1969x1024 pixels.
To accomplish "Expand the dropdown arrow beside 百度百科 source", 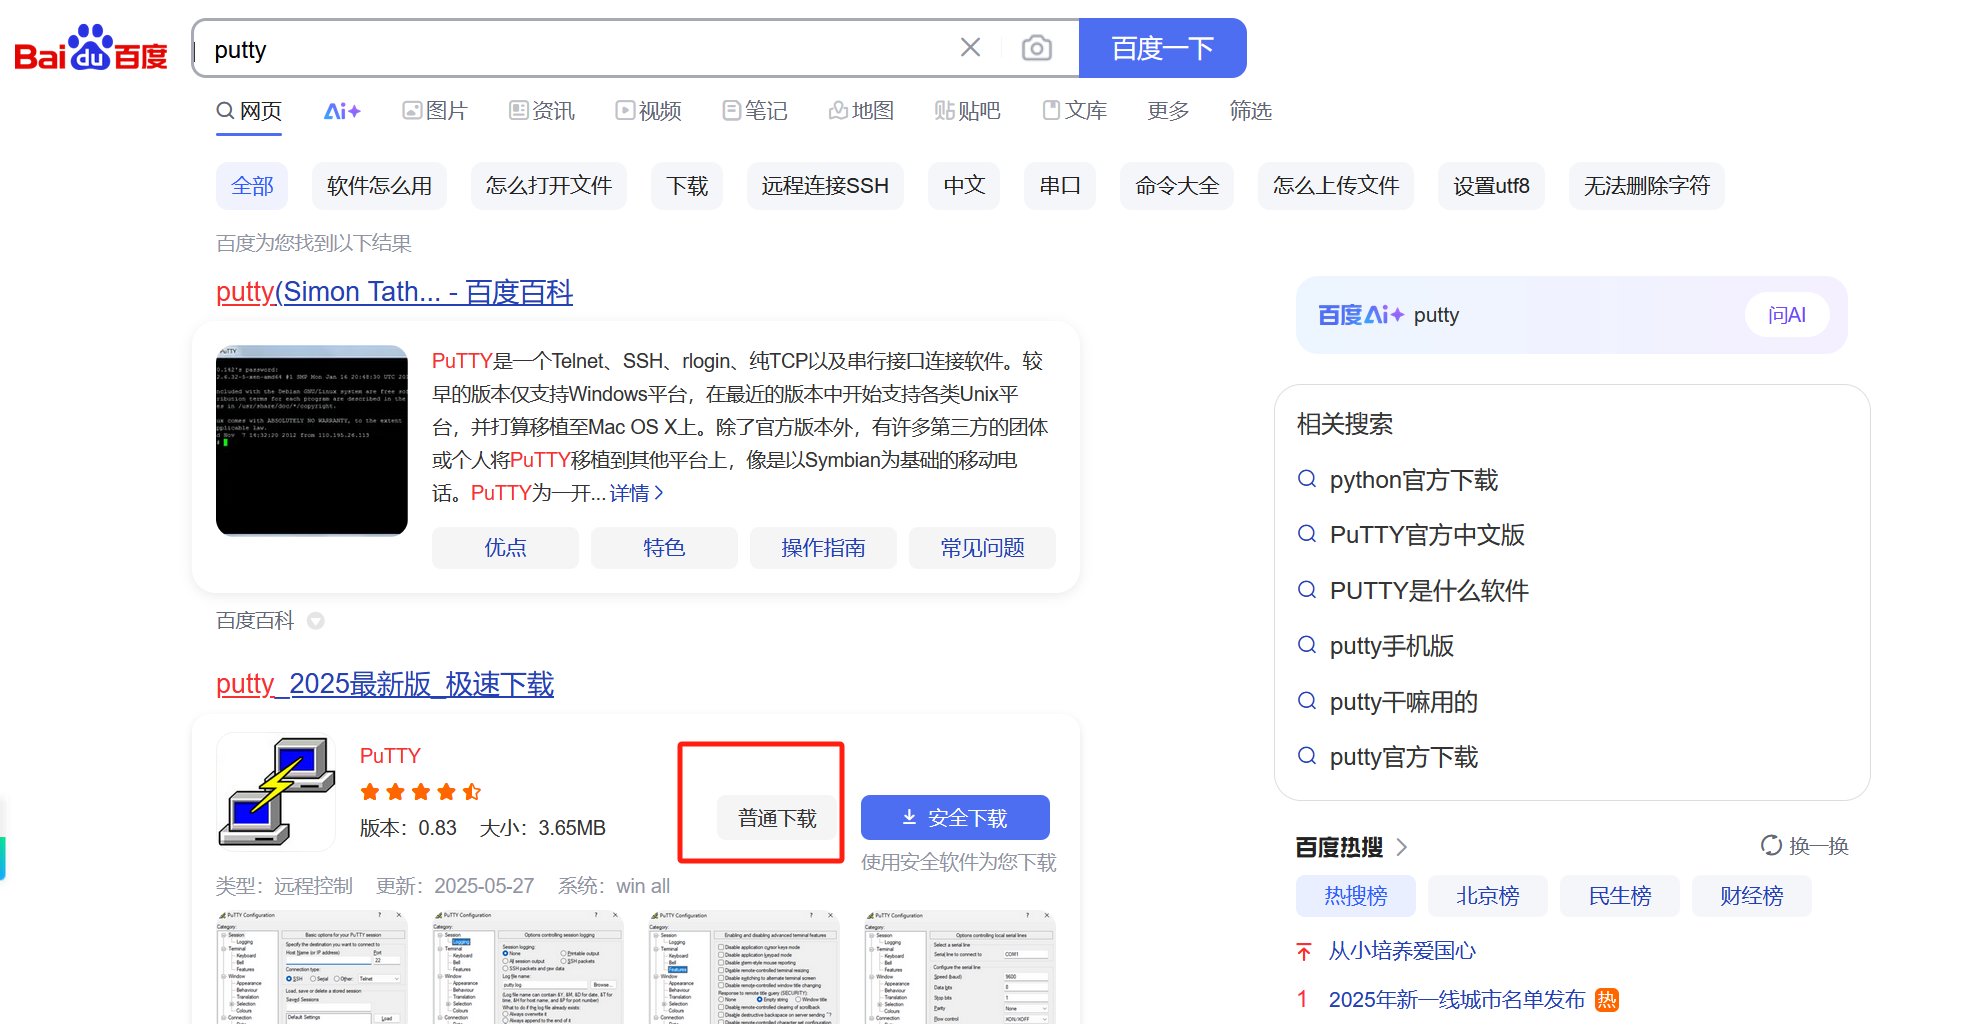I will 316,621.
